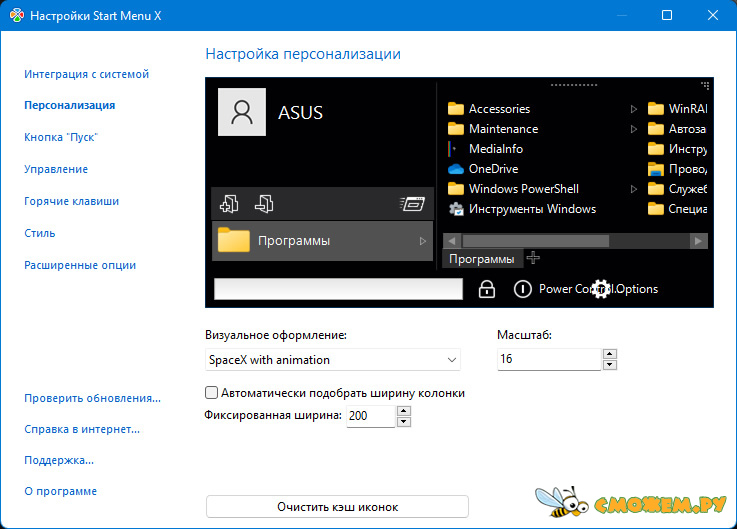This screenshot has height=529, width=737.
Task: Expand the Maintenance submenu arrow
Action: click(x=634, y=129)
